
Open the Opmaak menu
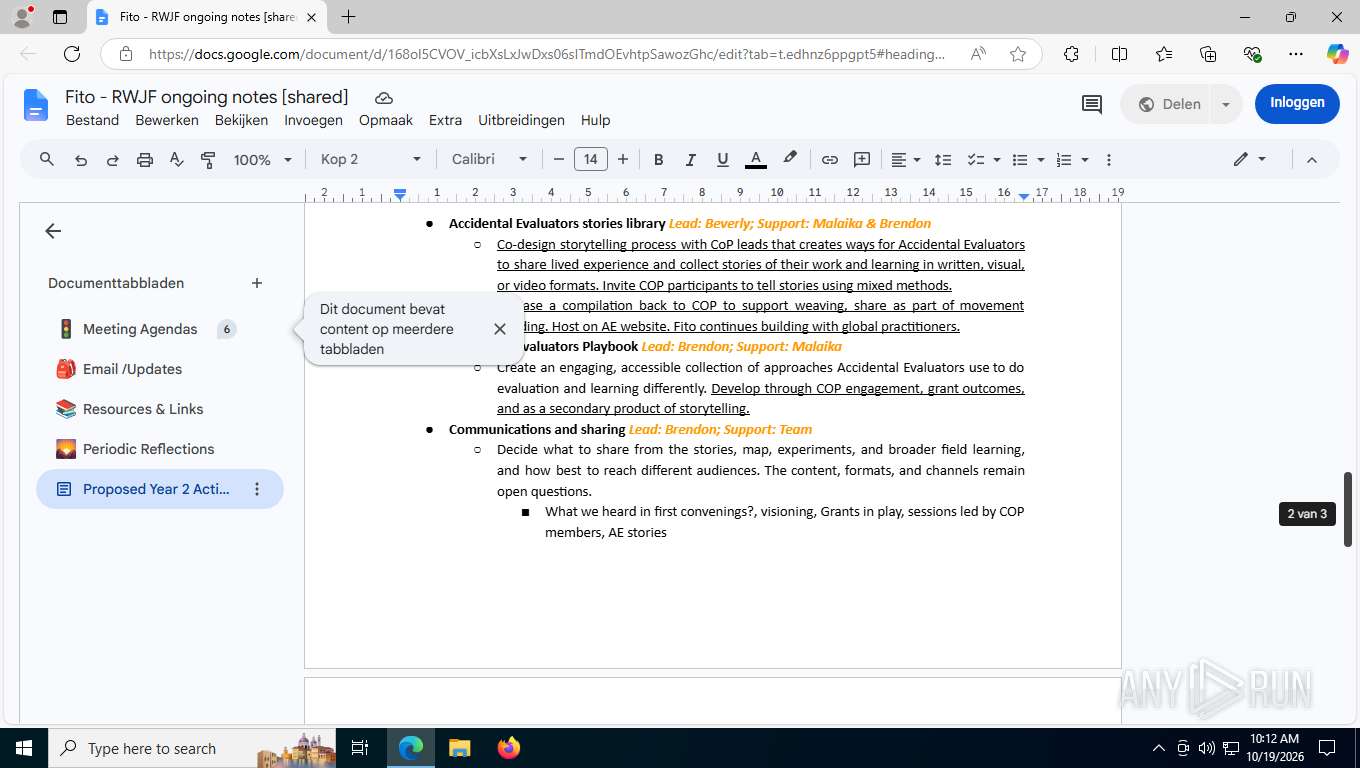386,120
